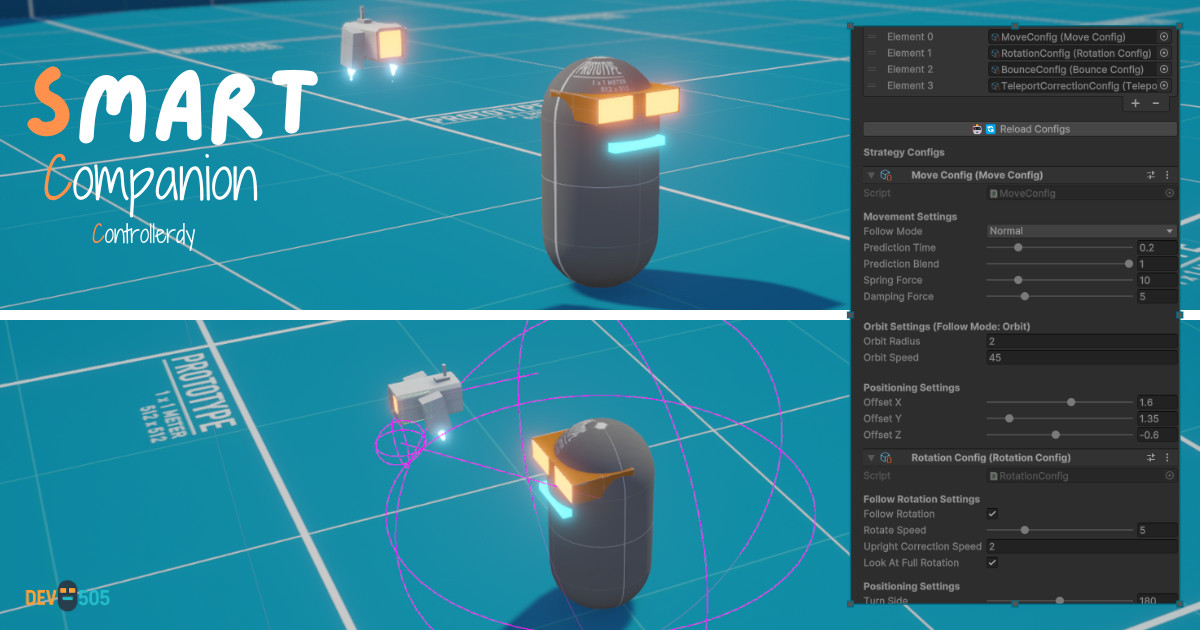1200x630 pixels.
Task: Toggle the Follow Rotation checkbox
Action: point(992,514)
